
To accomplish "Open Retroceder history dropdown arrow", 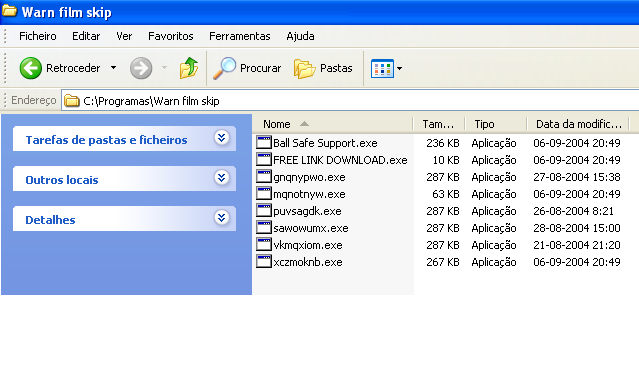I will point(113,68).
